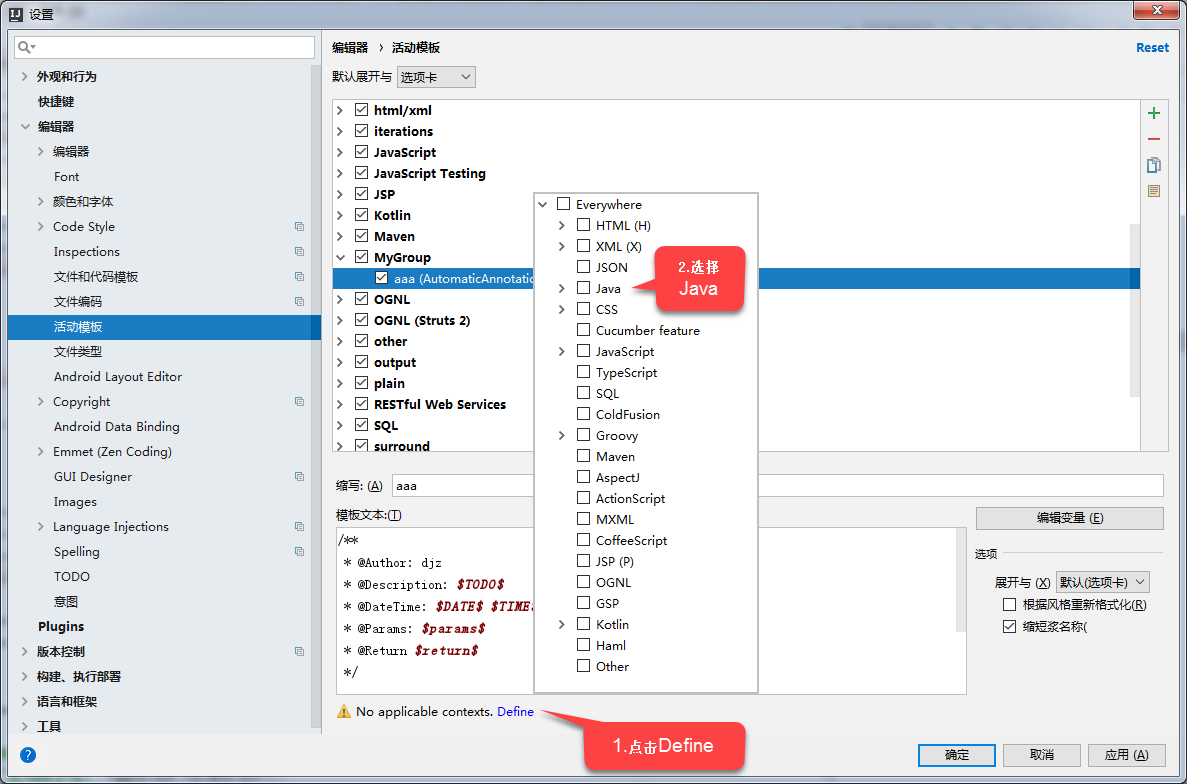Enable the JSON context checkbox
The image size is (1187, 784).
click(584, 266)
